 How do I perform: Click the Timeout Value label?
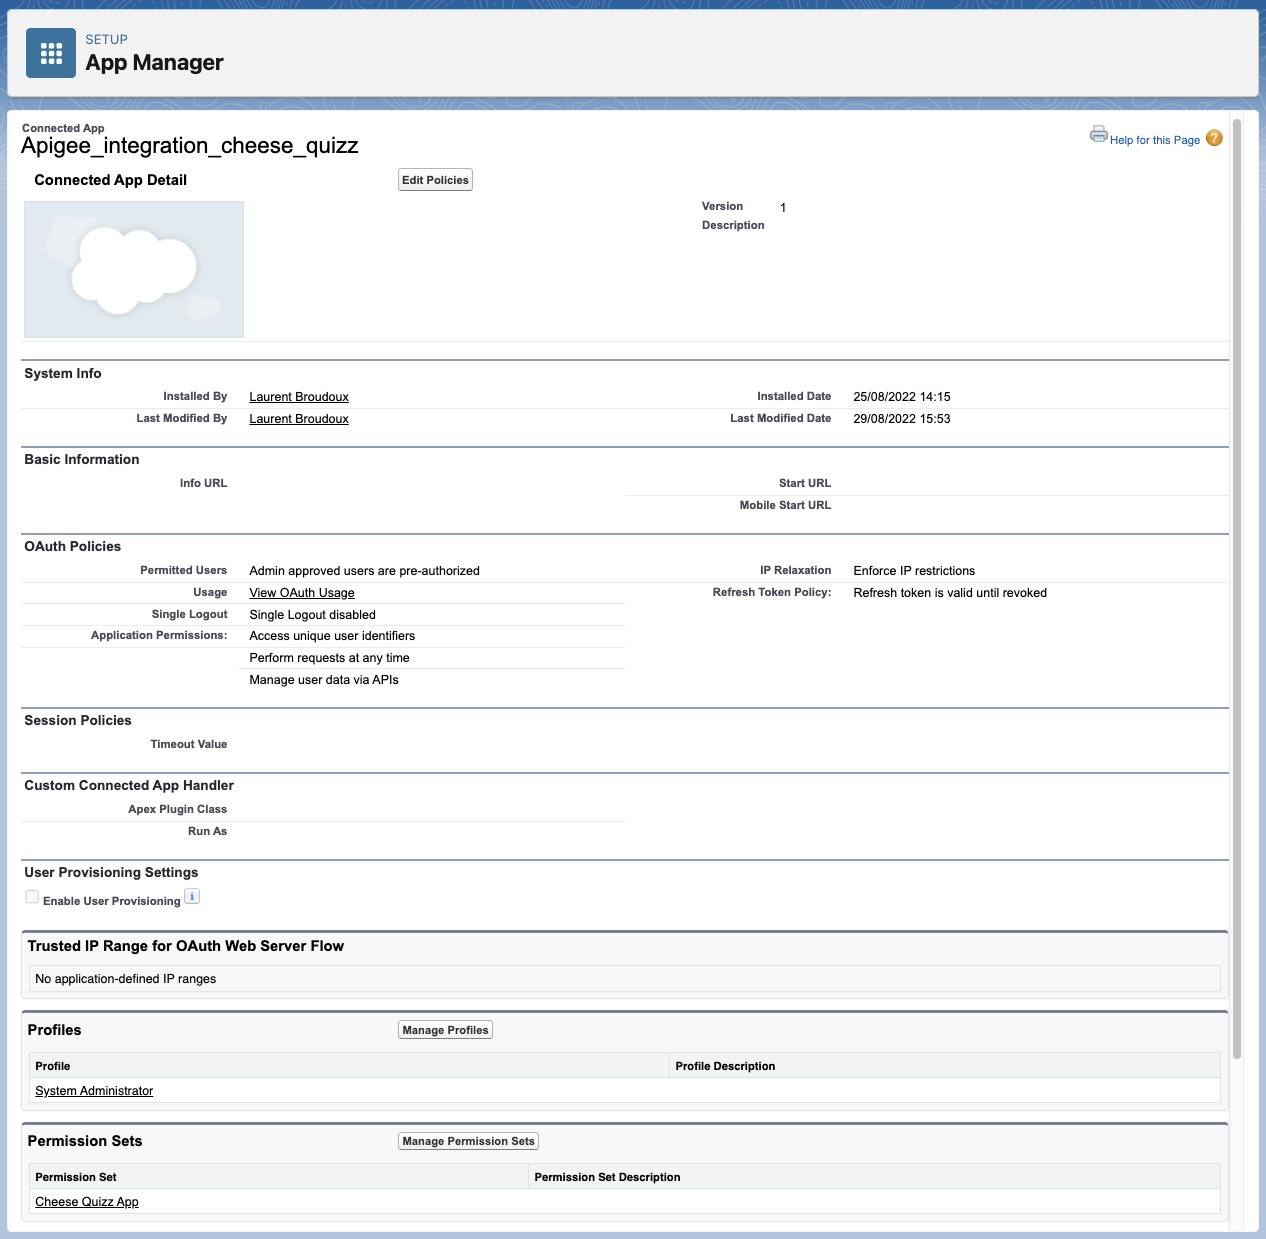click(189, 744)
